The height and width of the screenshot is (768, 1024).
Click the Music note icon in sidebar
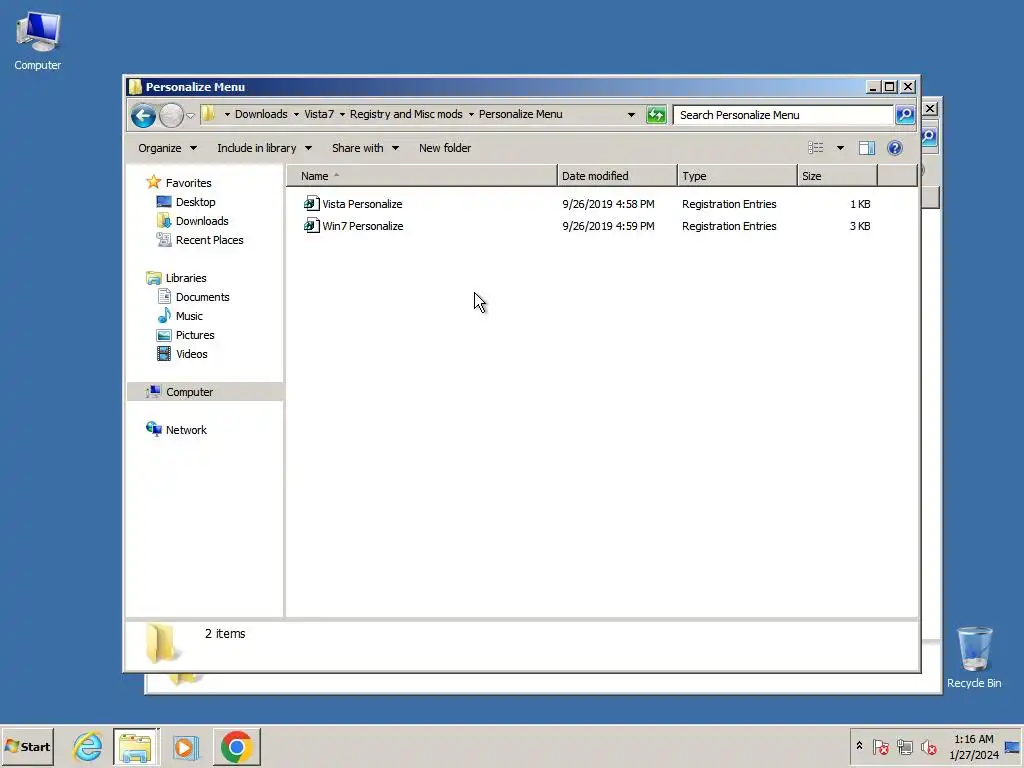(164, 315)
